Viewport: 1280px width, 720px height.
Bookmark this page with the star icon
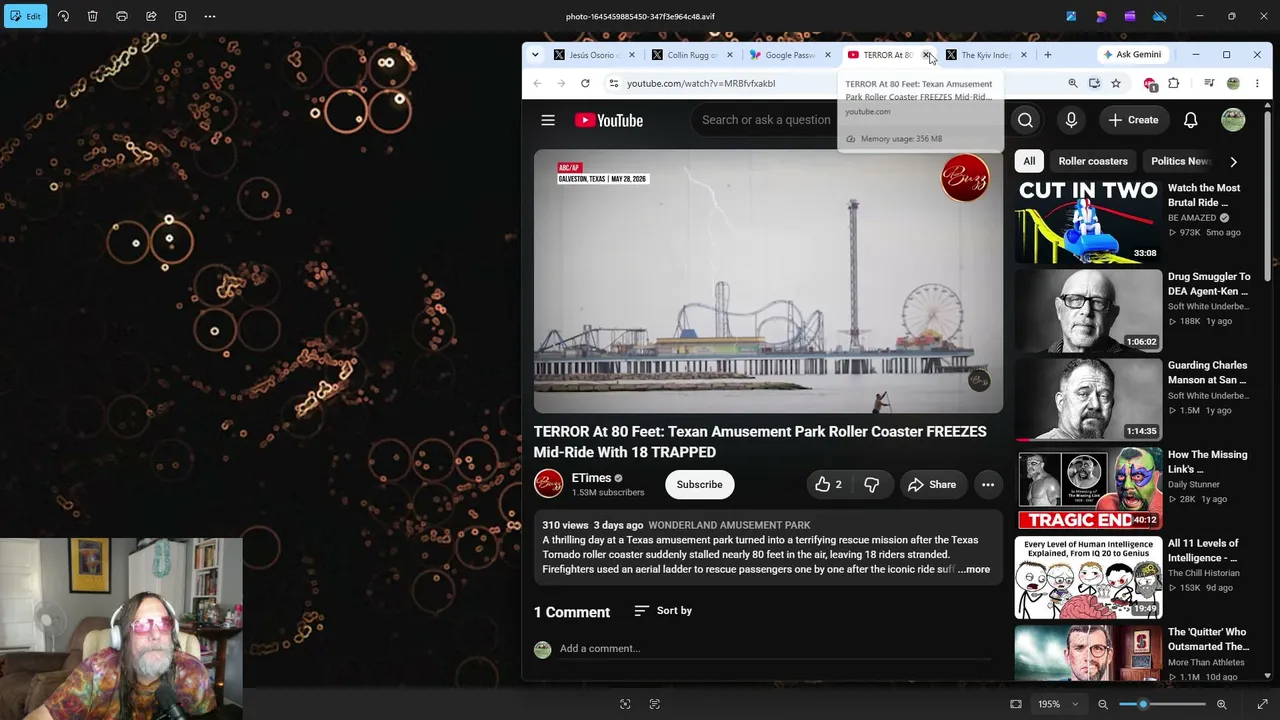(1116, 83)
